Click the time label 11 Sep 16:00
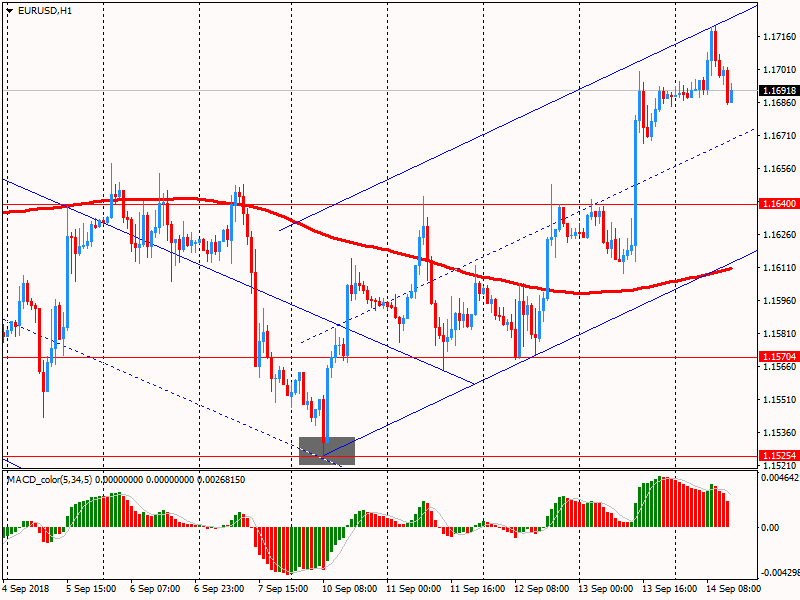Image resolution: width=800 pixels, height=600 pixels. coord(478,589)
